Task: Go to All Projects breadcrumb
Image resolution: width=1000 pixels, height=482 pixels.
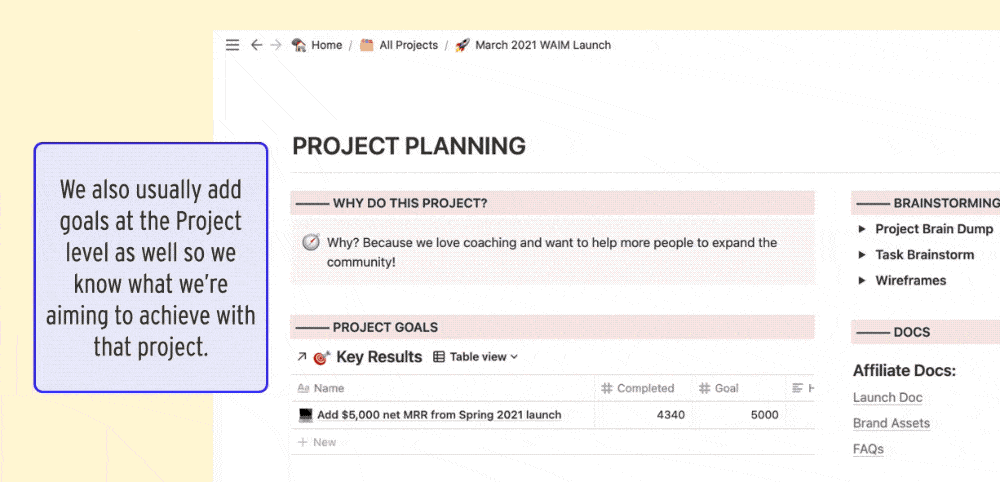Action: 408,45
